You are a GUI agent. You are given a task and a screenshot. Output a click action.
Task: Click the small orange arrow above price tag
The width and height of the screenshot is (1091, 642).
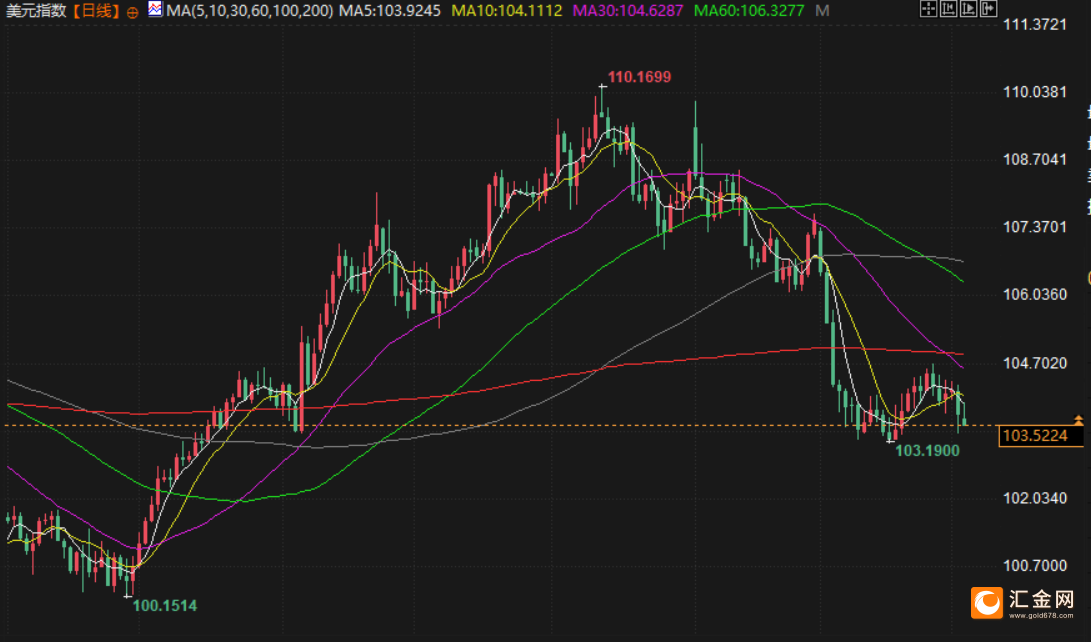(1078, 420)
